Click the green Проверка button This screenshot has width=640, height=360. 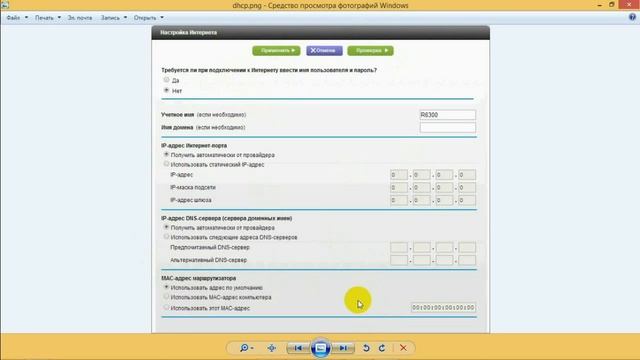pyautogui.click(x=371, y=51)
